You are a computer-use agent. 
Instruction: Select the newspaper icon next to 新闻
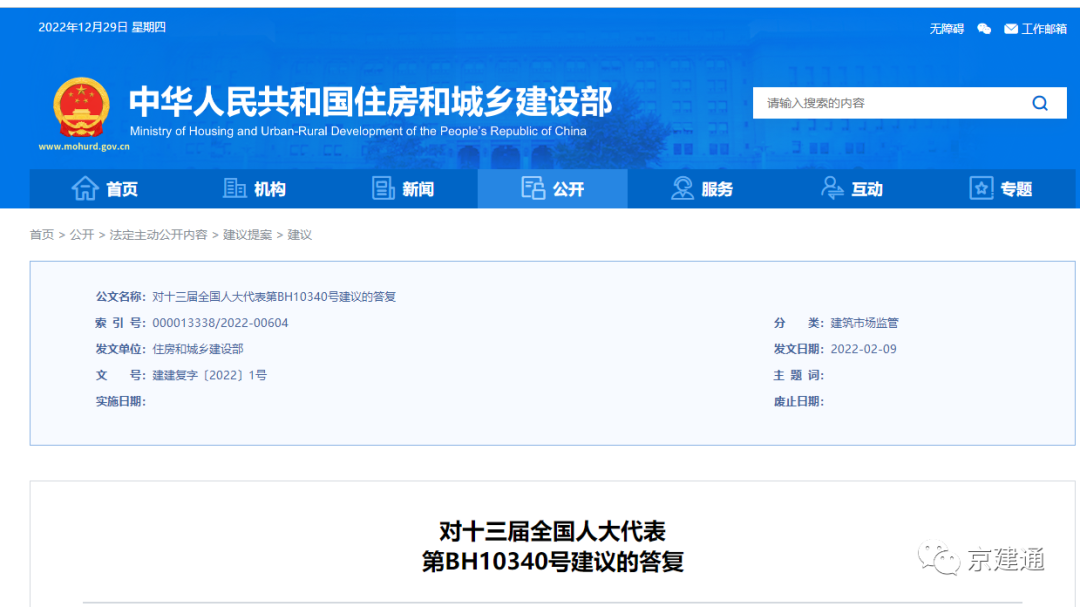pyautogui.click(x=384, y=188)
